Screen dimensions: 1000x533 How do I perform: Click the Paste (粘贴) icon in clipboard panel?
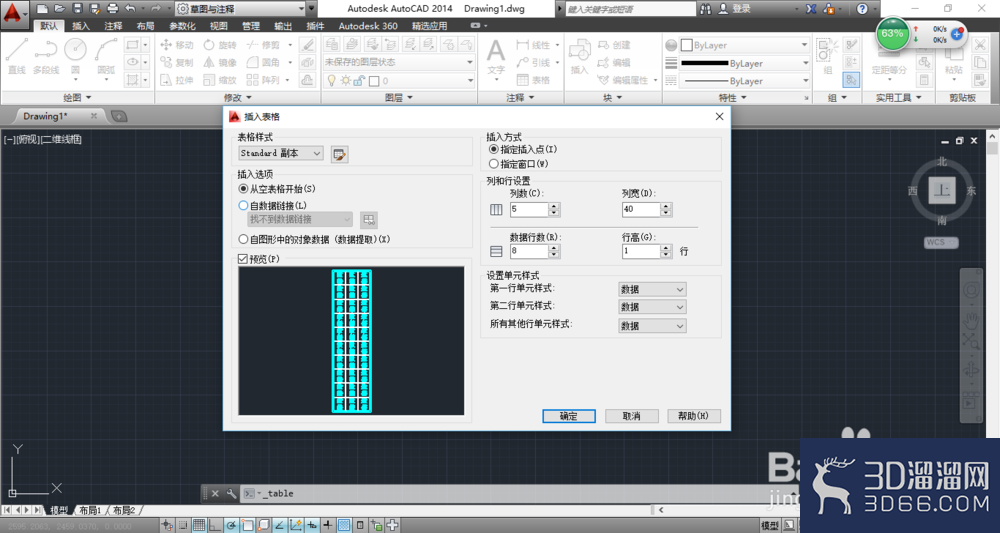point(953,56)
